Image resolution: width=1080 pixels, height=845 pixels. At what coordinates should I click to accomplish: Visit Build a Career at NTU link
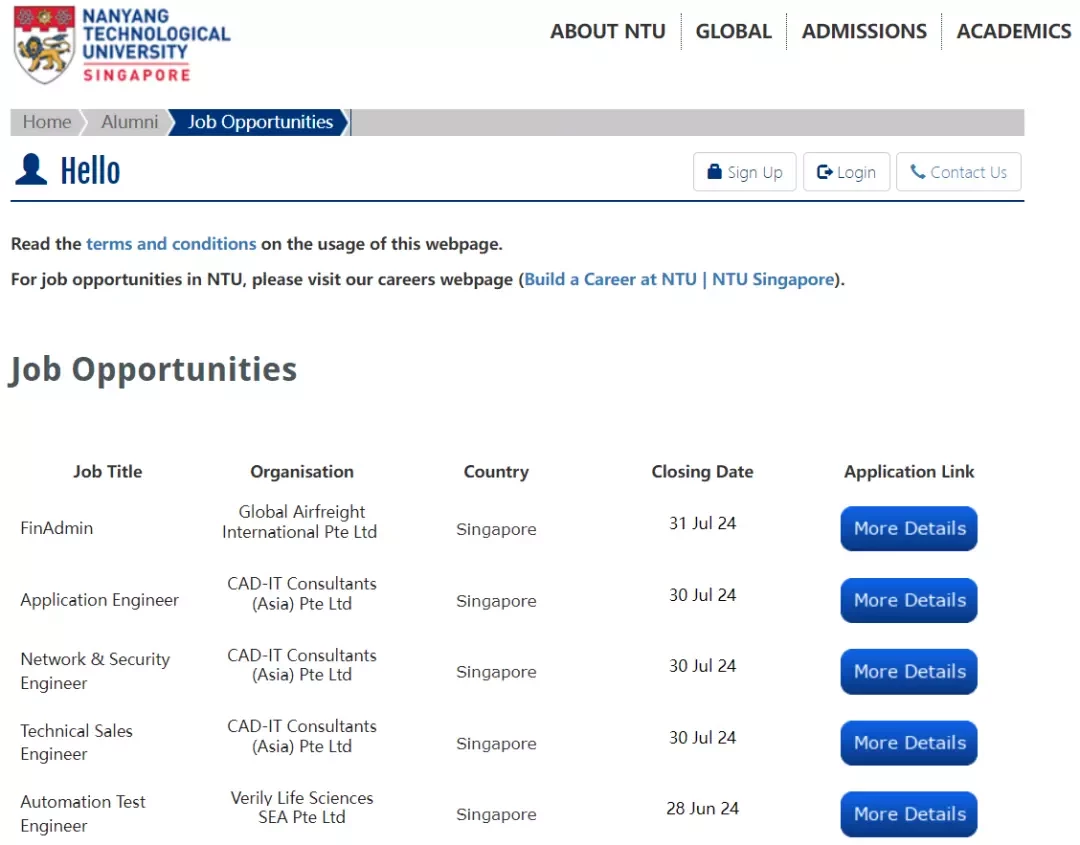(679, 279)
